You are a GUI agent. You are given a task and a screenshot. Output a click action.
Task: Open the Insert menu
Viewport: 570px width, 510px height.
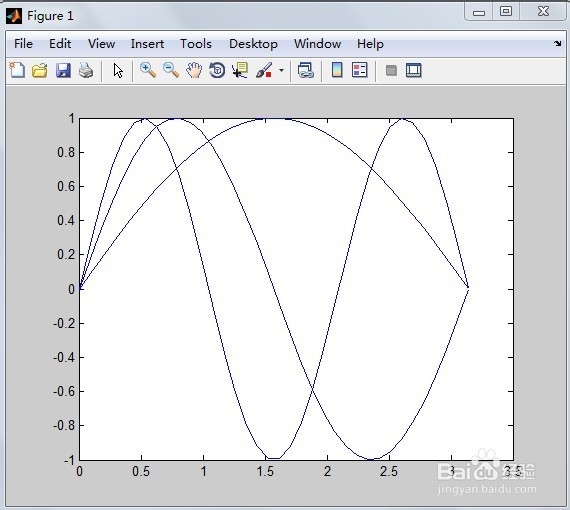point(147,44)
